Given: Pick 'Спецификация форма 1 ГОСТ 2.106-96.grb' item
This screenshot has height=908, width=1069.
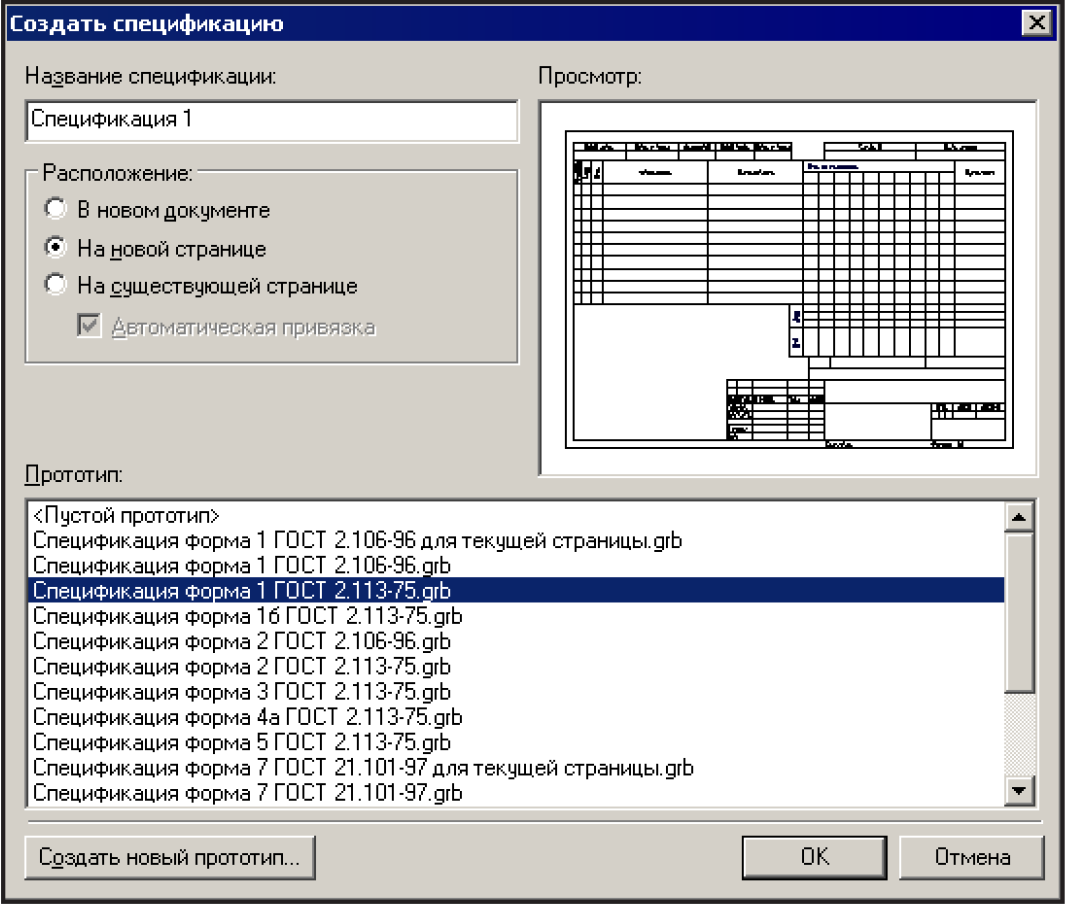Looking at the screenshot, I should tap(241, 566).
